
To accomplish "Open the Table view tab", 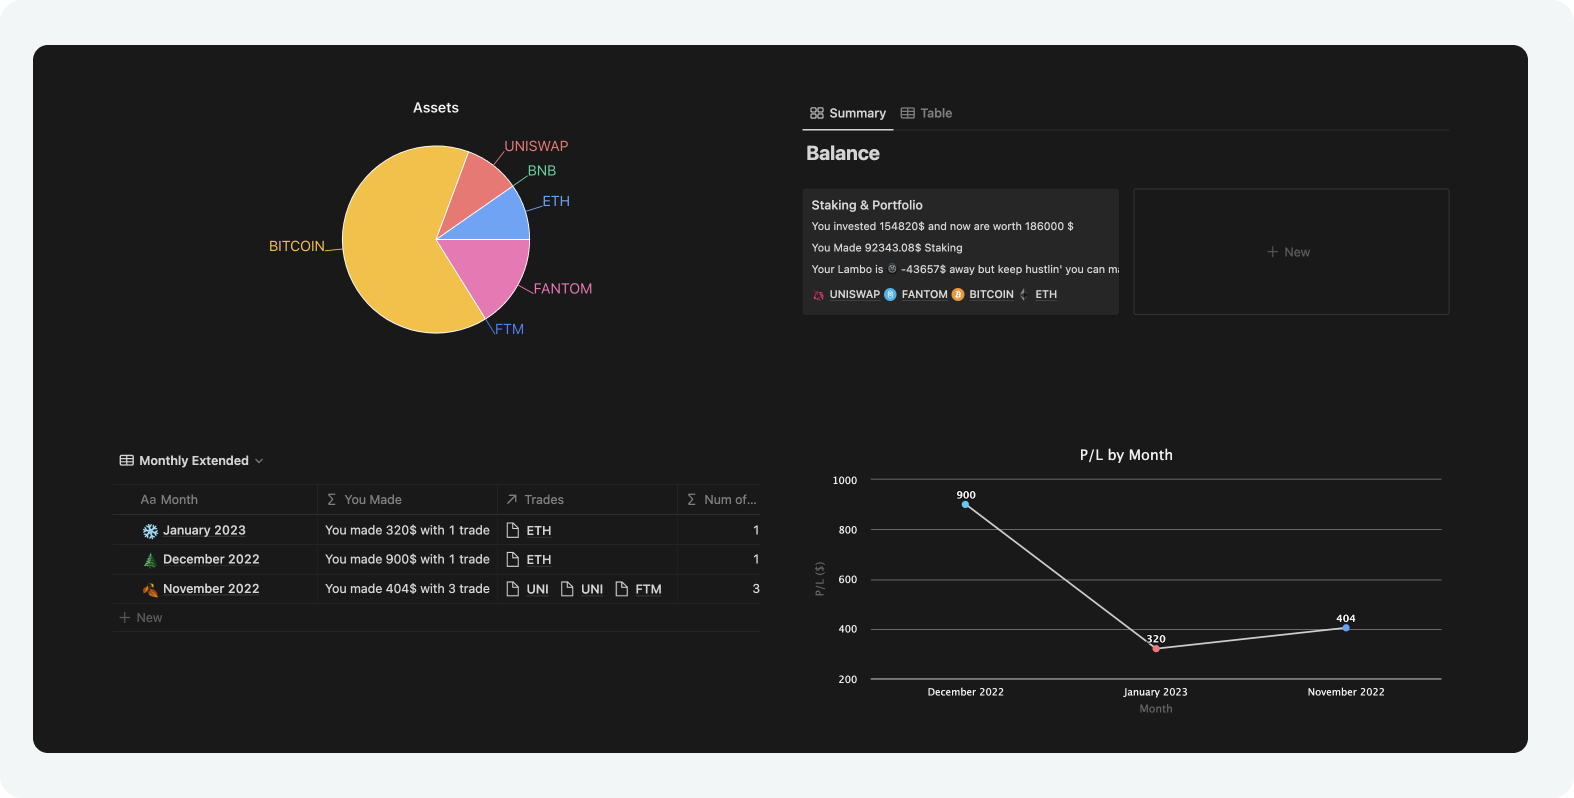I will click(926, 113).
